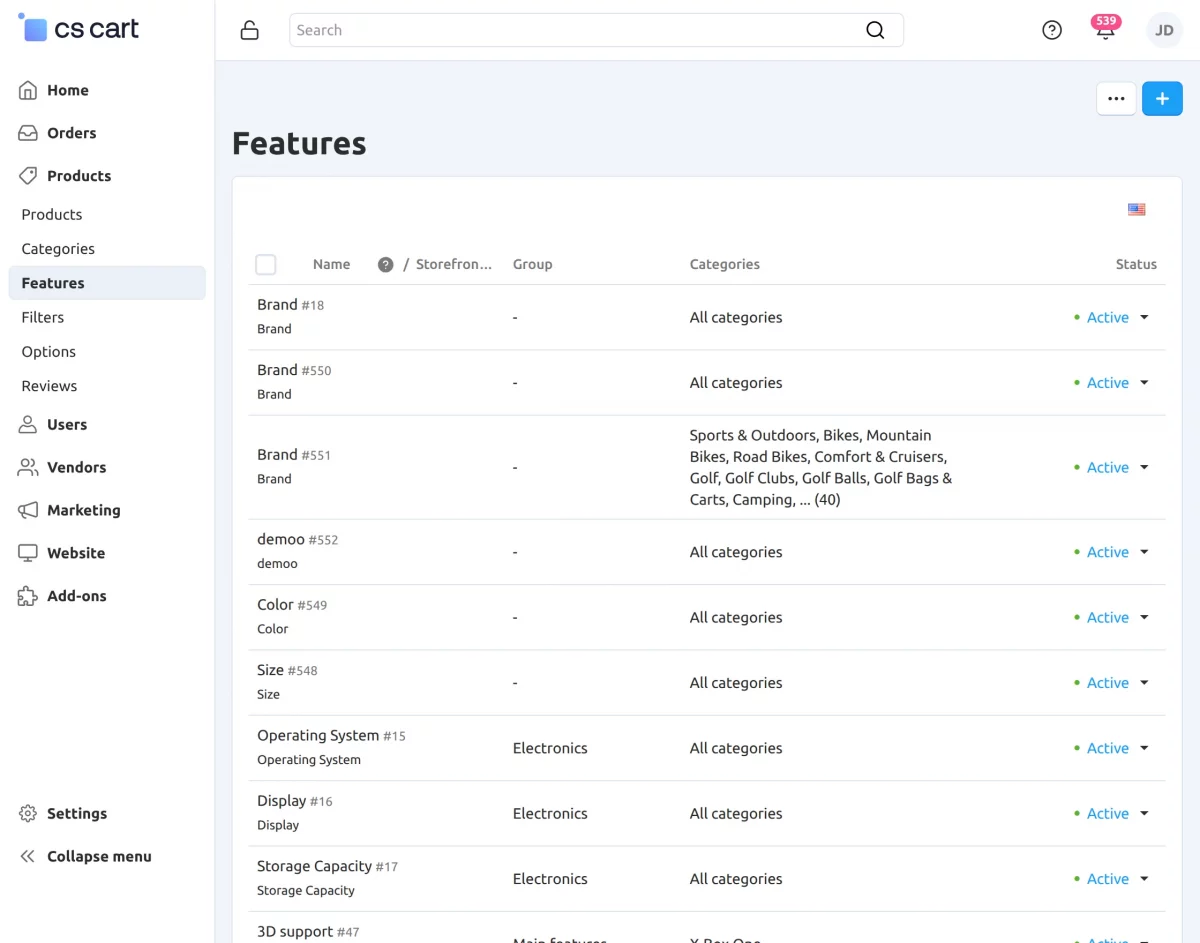The height and width of the screenshot is (943, 1200).
Task: Click the Settings gear icon
Action: pos(28,814)
